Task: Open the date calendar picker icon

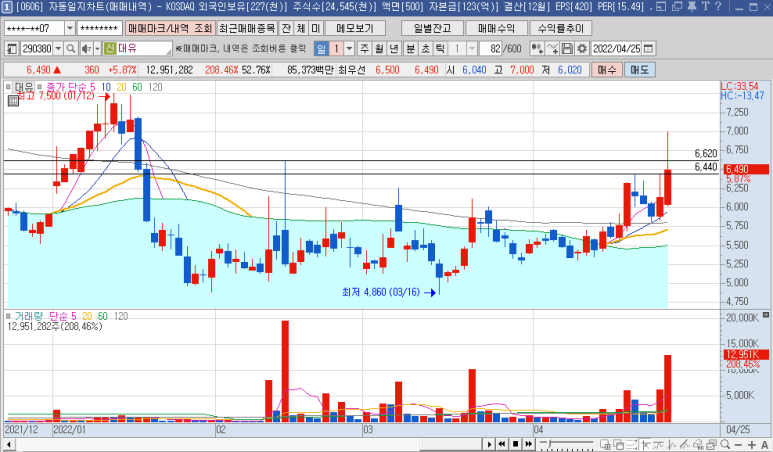Action: (649, 48)
